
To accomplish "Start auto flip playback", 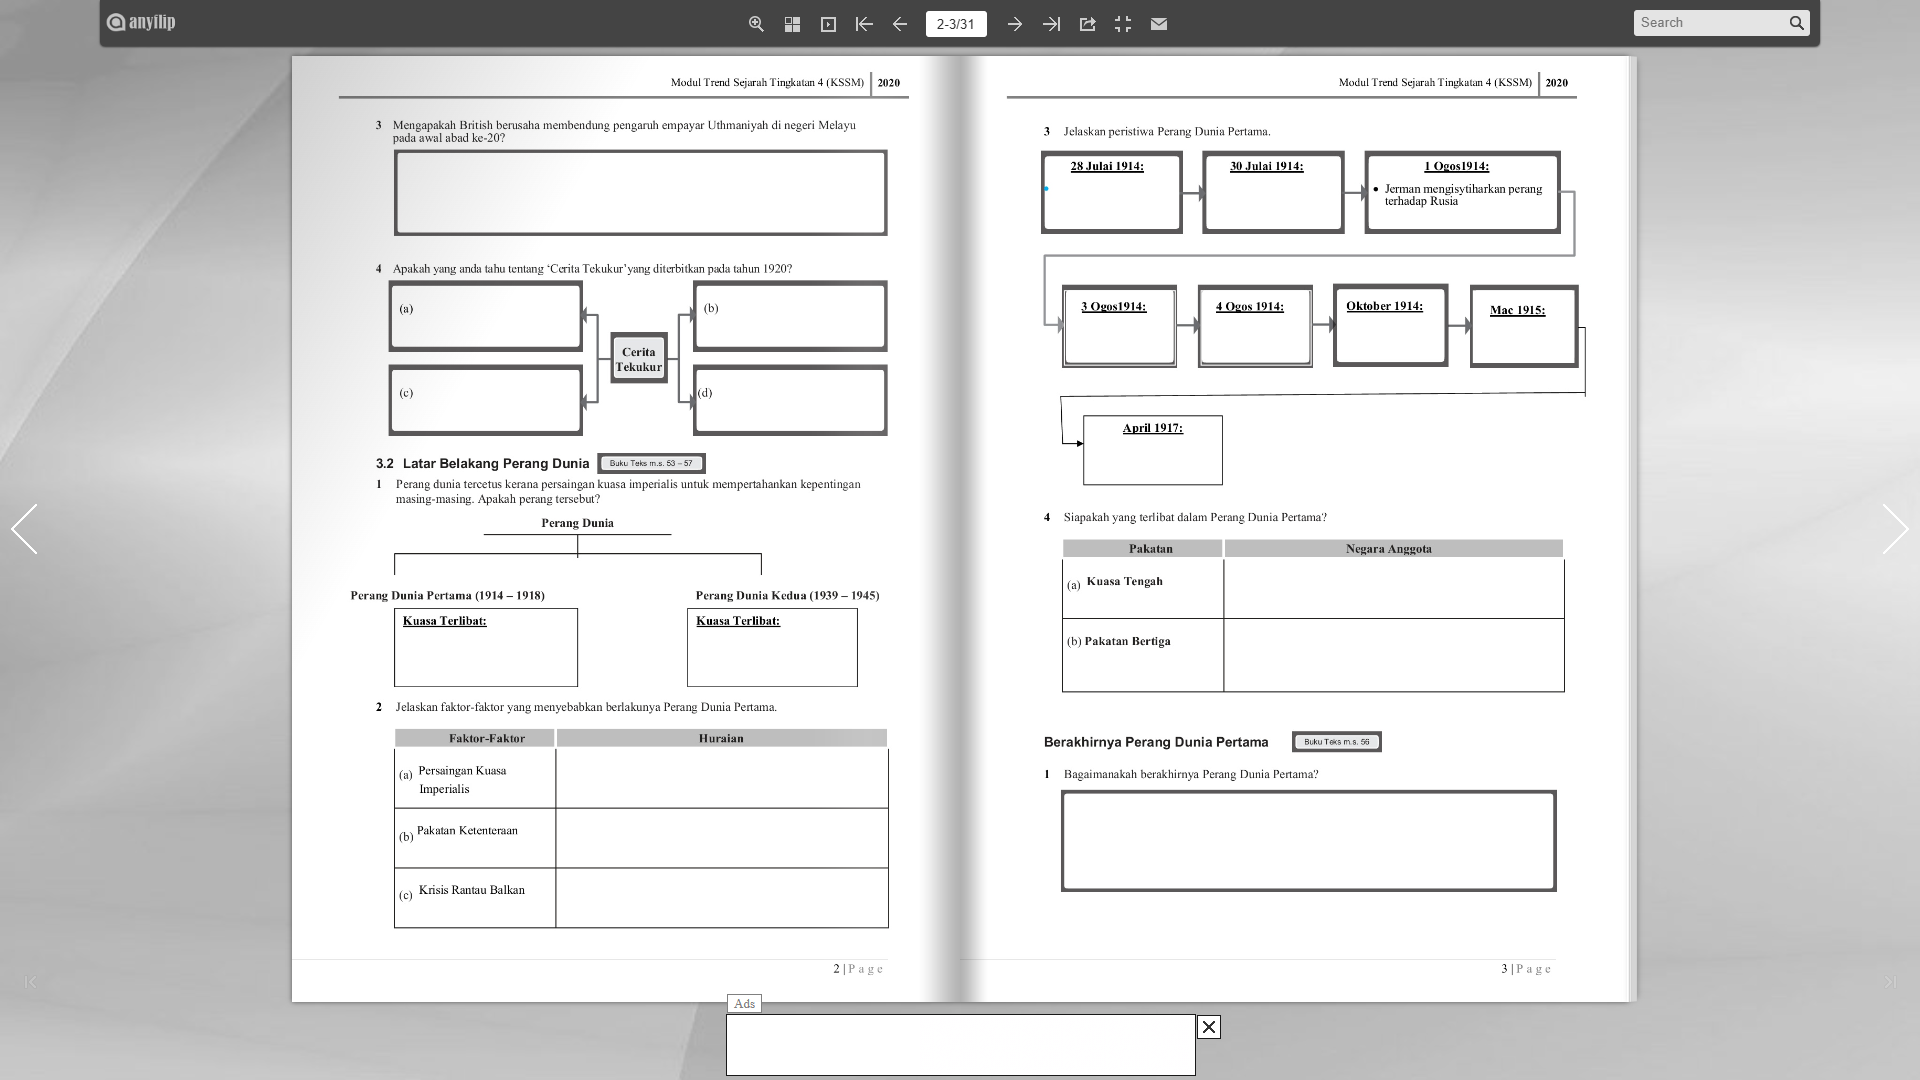I will pyautogui.click(x=828, y=24).
